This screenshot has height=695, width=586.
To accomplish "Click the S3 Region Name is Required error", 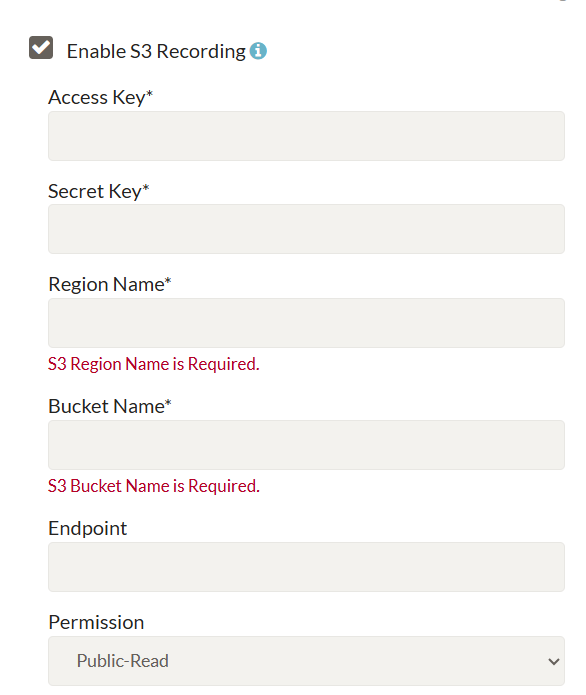I will (x=154, y=364).
